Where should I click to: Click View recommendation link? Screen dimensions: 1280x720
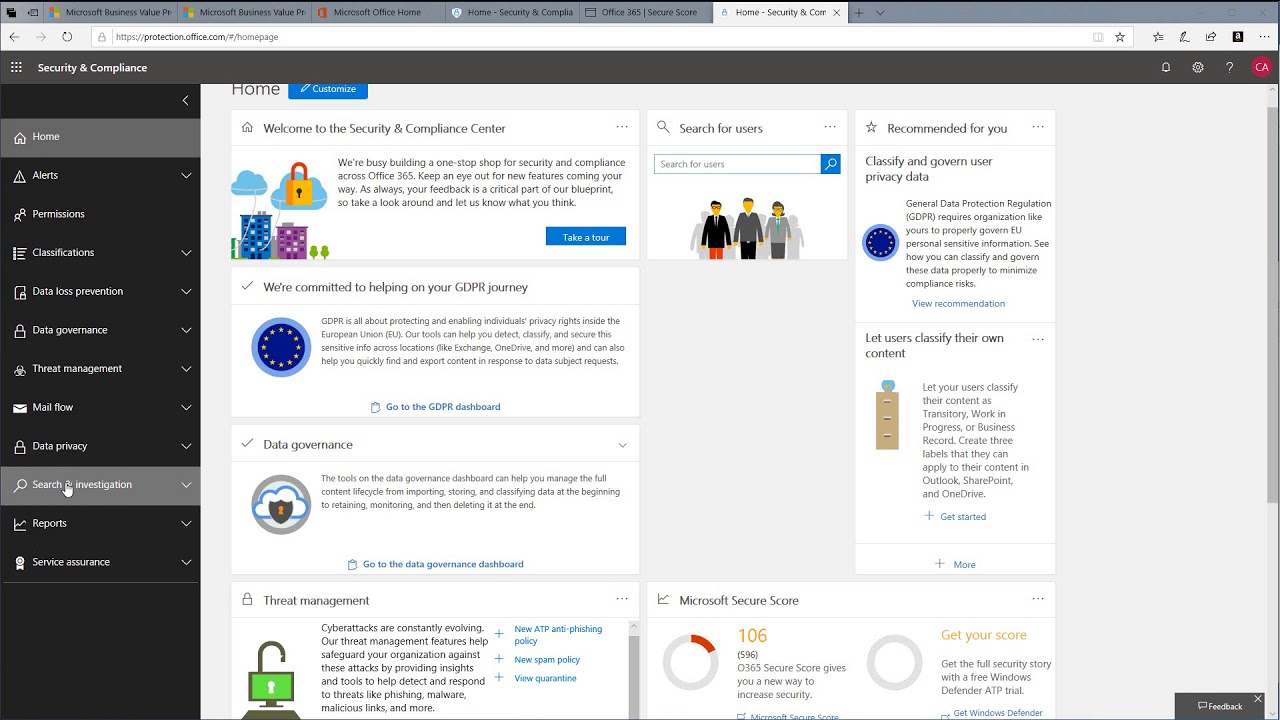(x=958, y=303)
